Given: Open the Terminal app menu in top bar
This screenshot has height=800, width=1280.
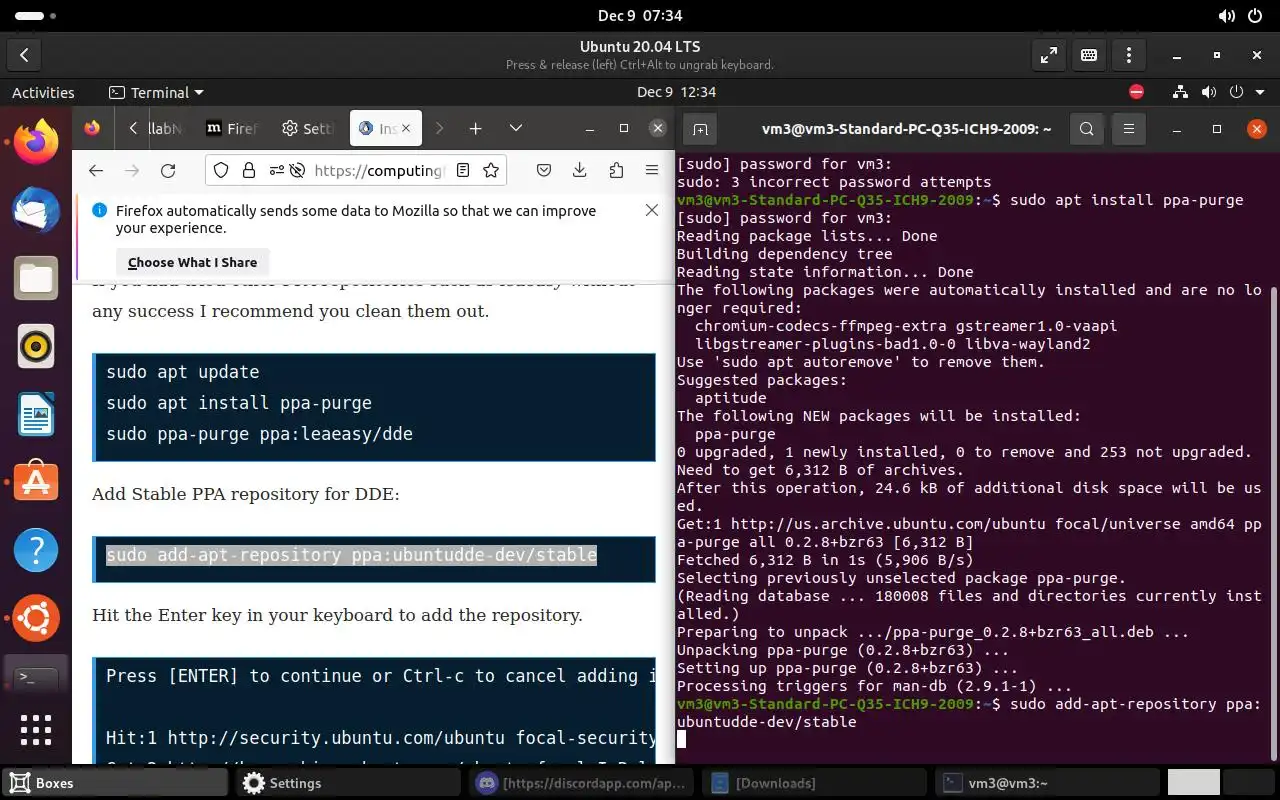Looking at the screenshot, I should click(156, 92).
